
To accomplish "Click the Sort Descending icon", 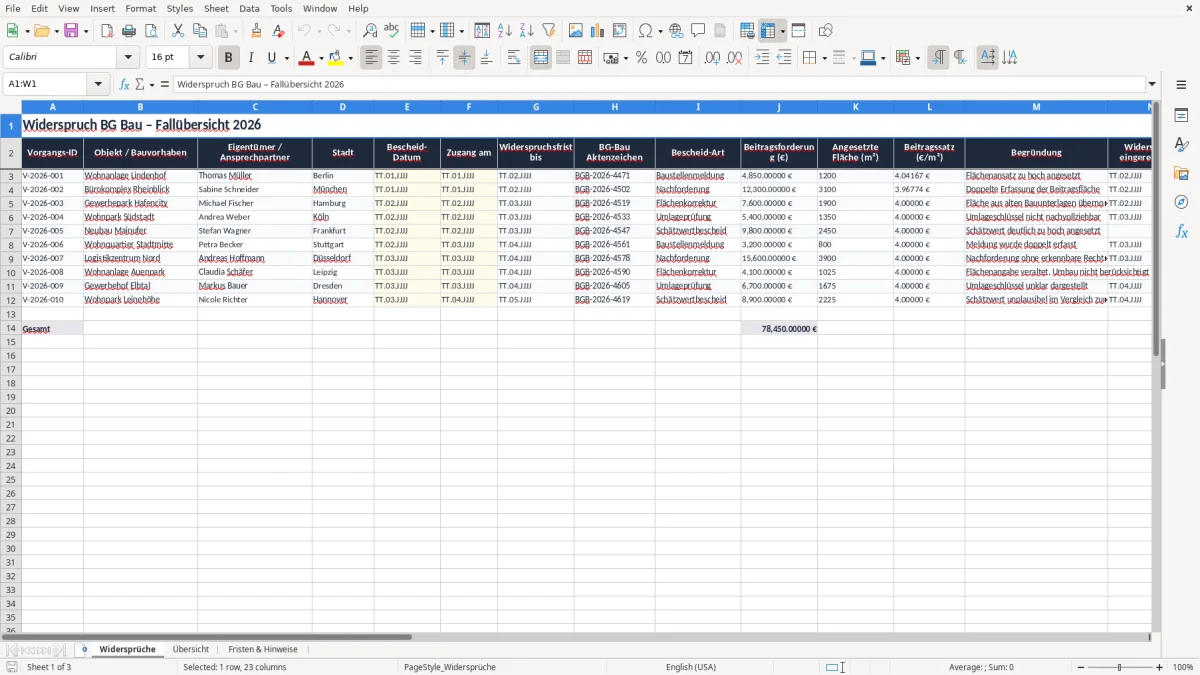I will tap(526, 31).
